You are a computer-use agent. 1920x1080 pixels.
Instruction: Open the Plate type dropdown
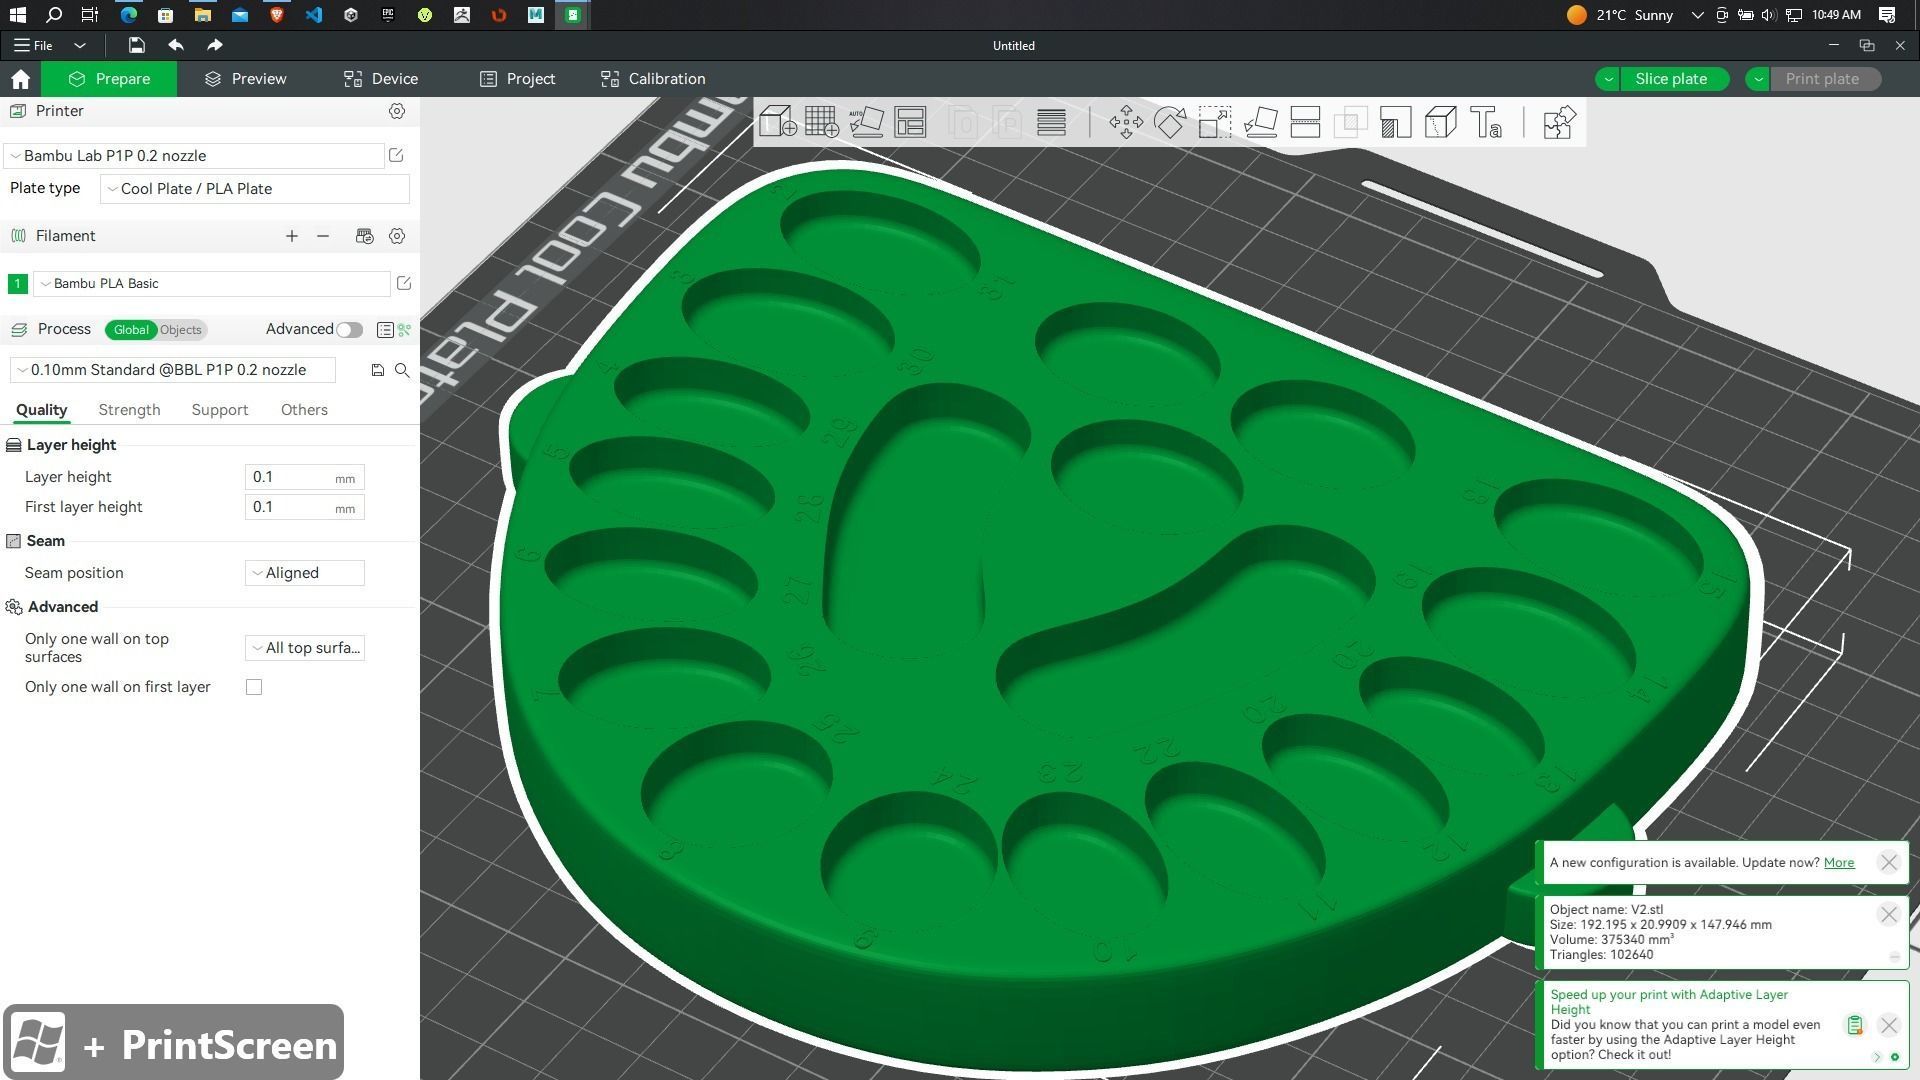click(255, 189)
